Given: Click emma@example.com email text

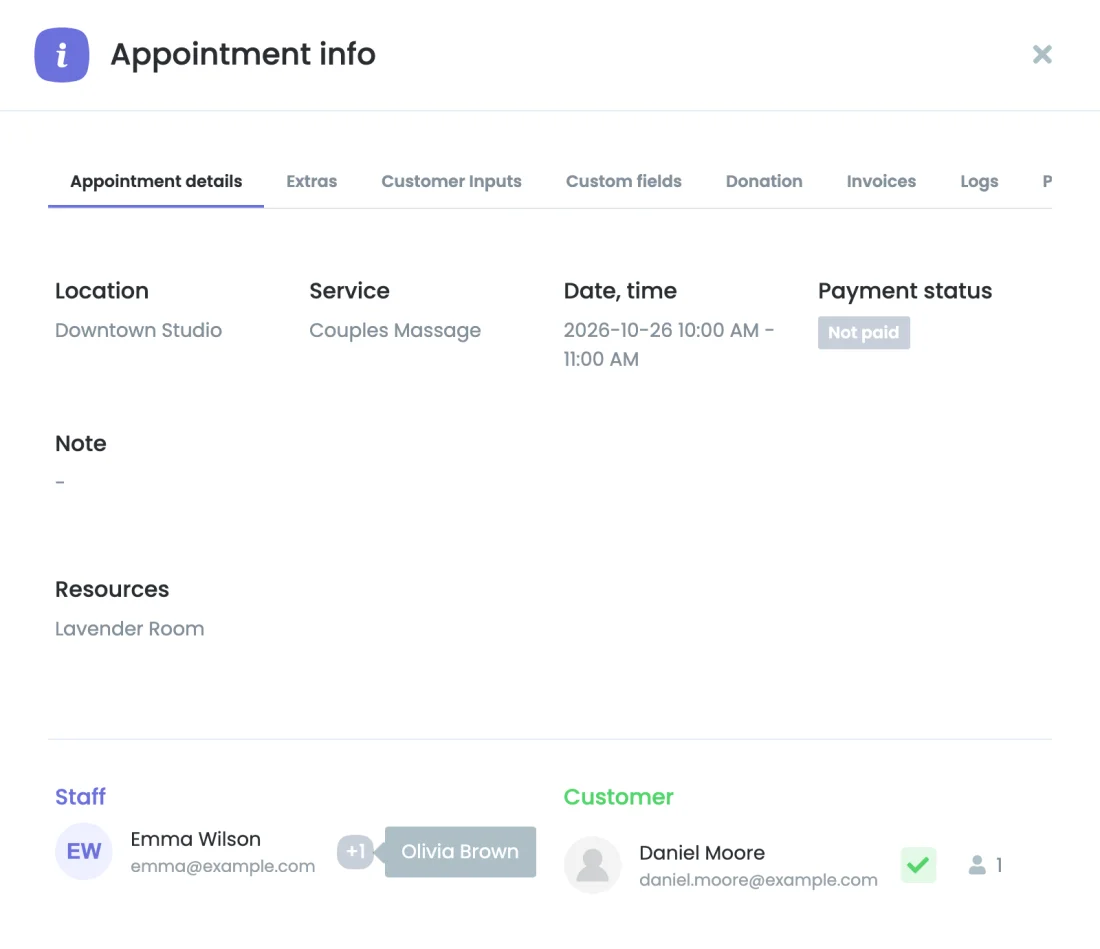Looking at the screenshot, I should pyautogui.click(x=222, y=866).
